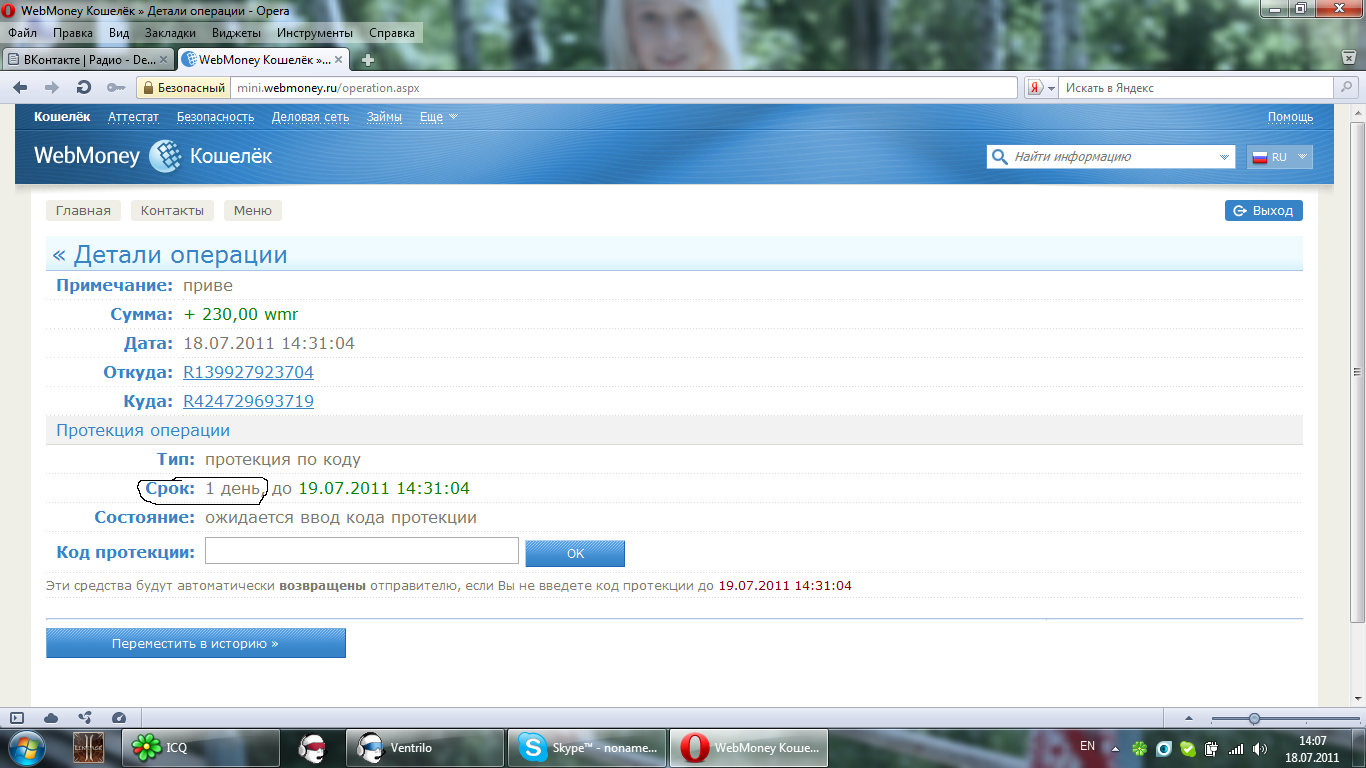
Task: Open the Правка menu
Action: click(x=73, y=33)
